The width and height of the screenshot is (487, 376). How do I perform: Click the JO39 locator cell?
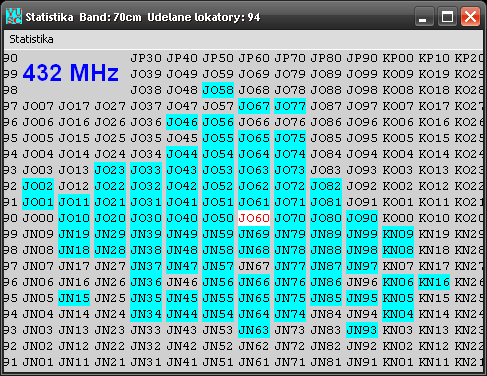point(146,74)
